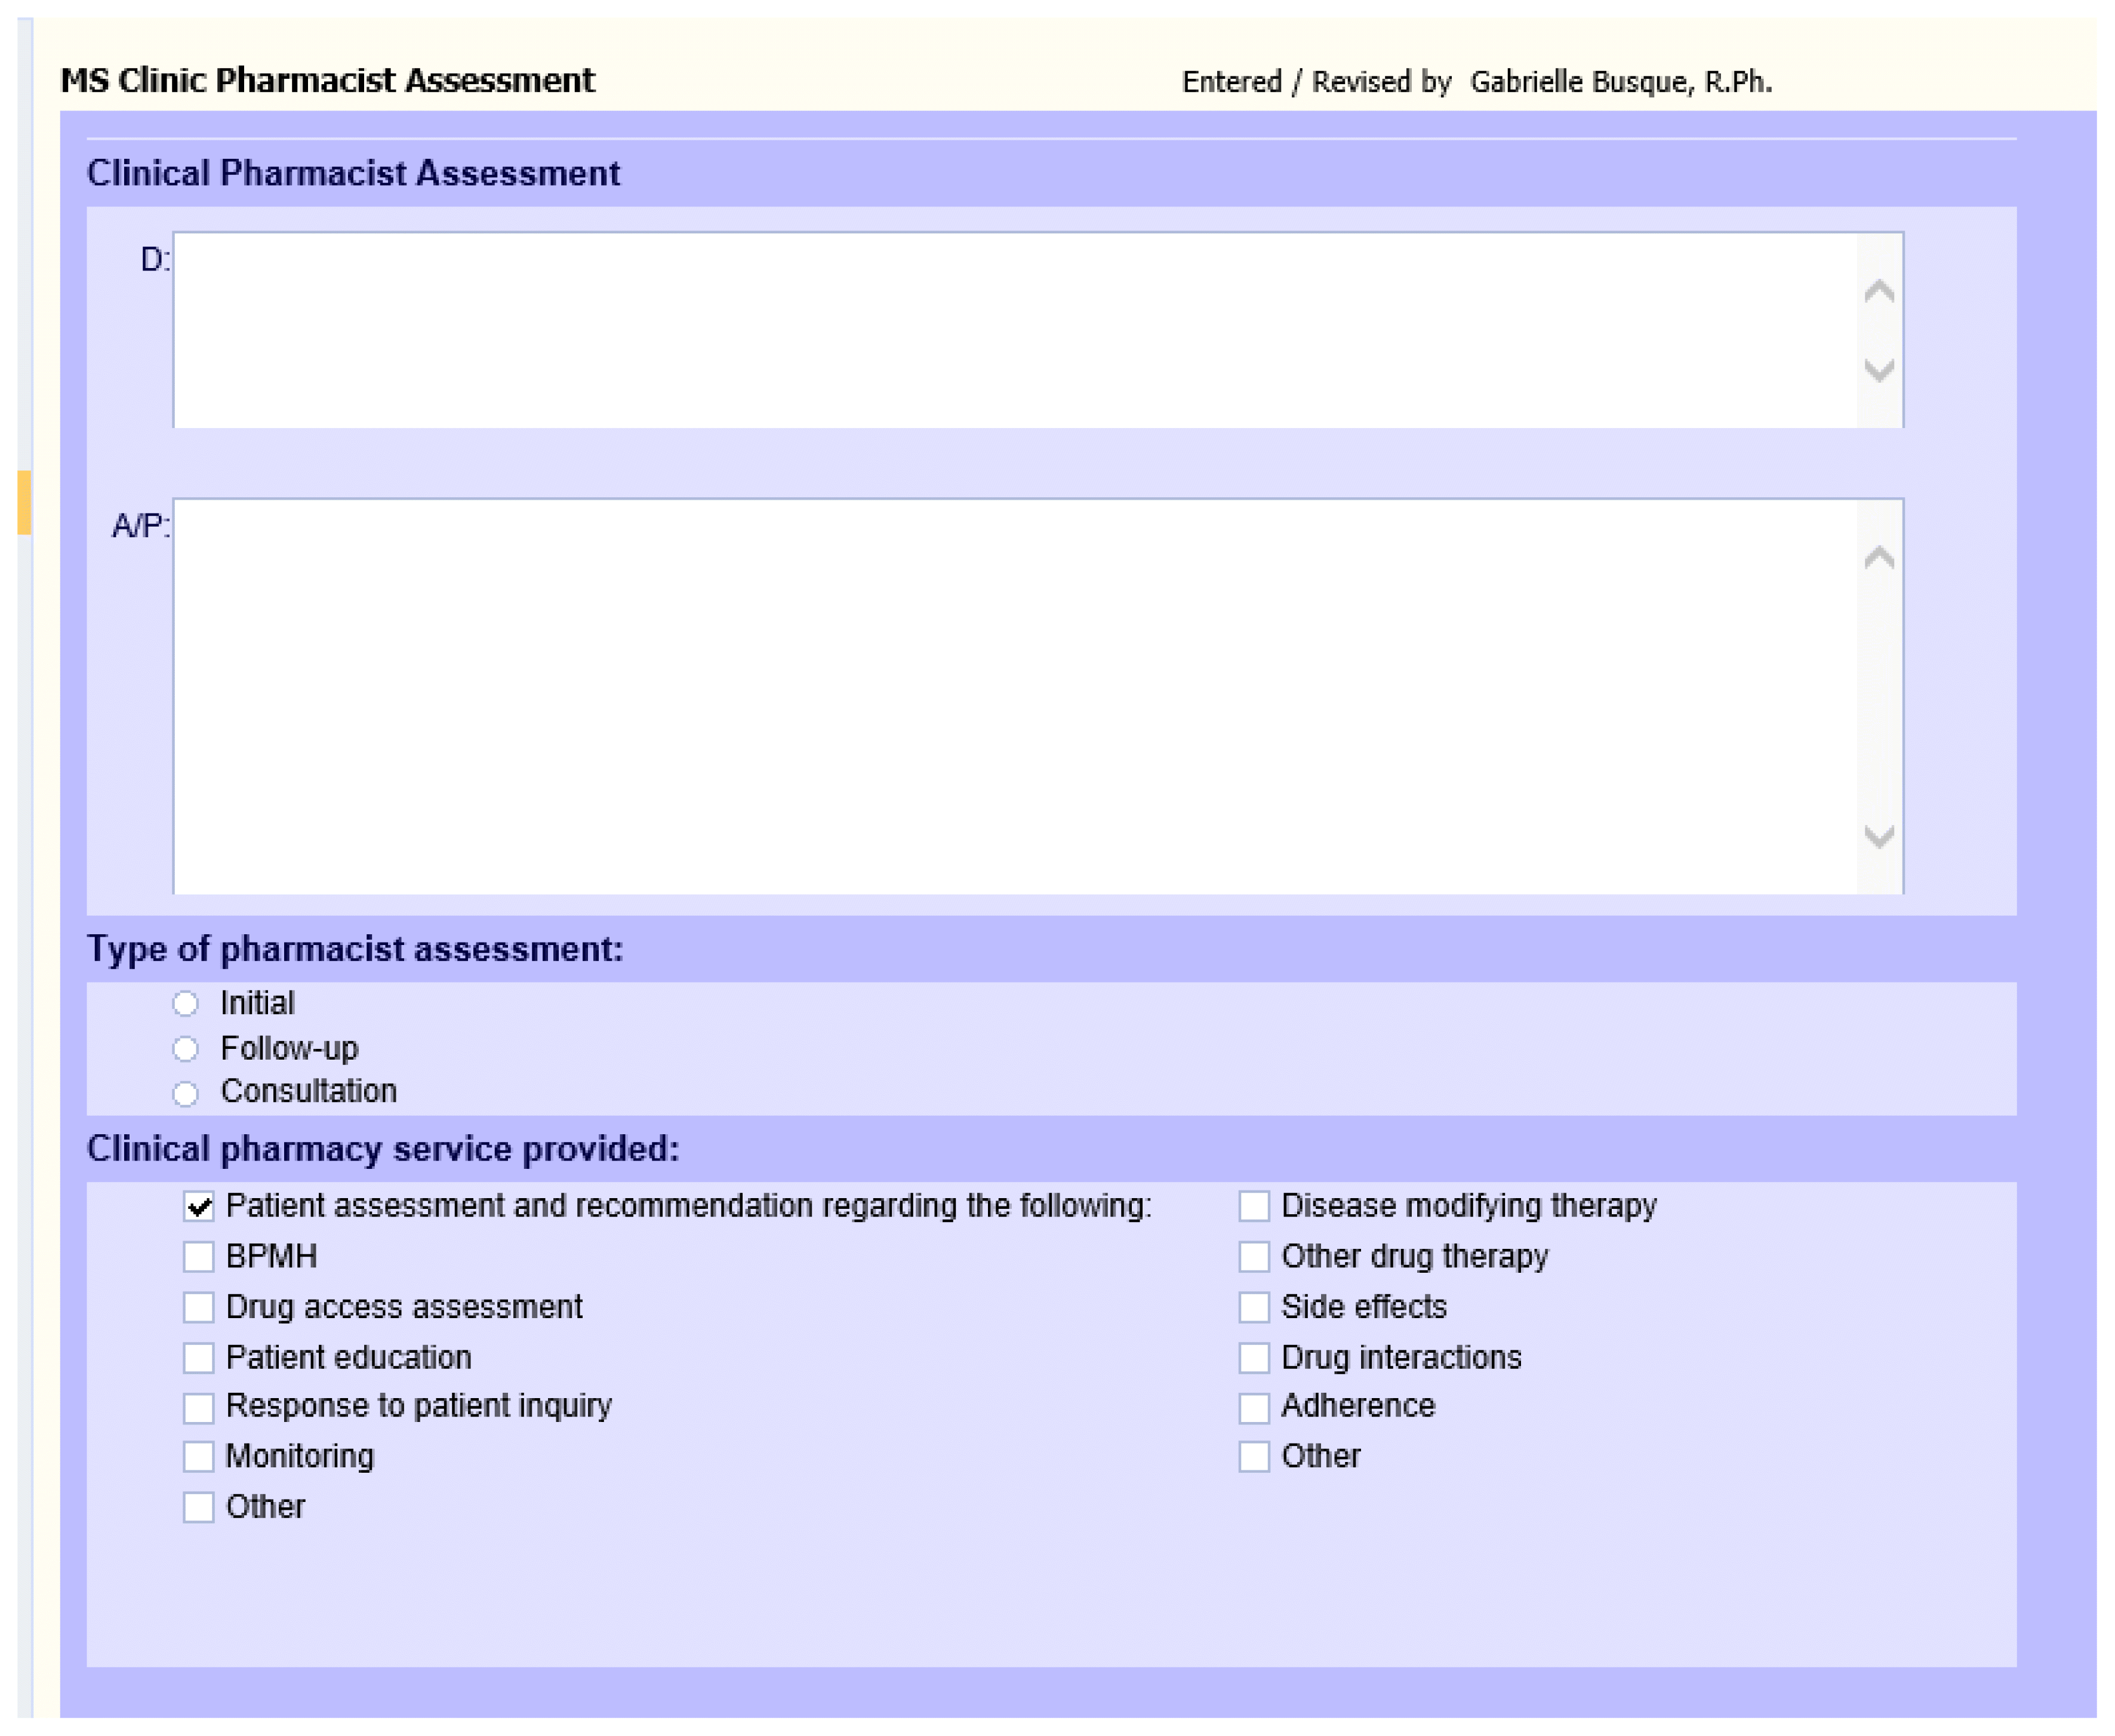Click scroll up arrow in D text box

coord(1879,291)
